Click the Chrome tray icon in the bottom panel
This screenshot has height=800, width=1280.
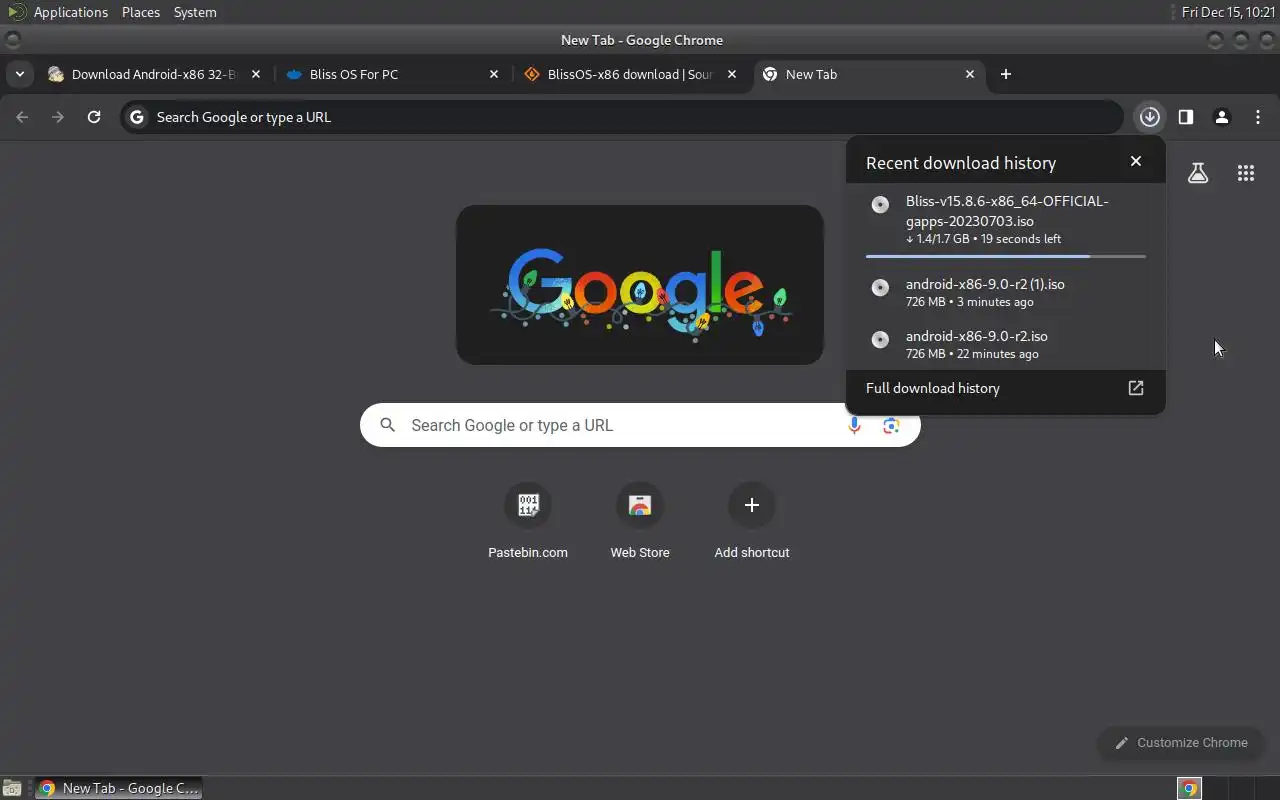[x=1189, y=788]
